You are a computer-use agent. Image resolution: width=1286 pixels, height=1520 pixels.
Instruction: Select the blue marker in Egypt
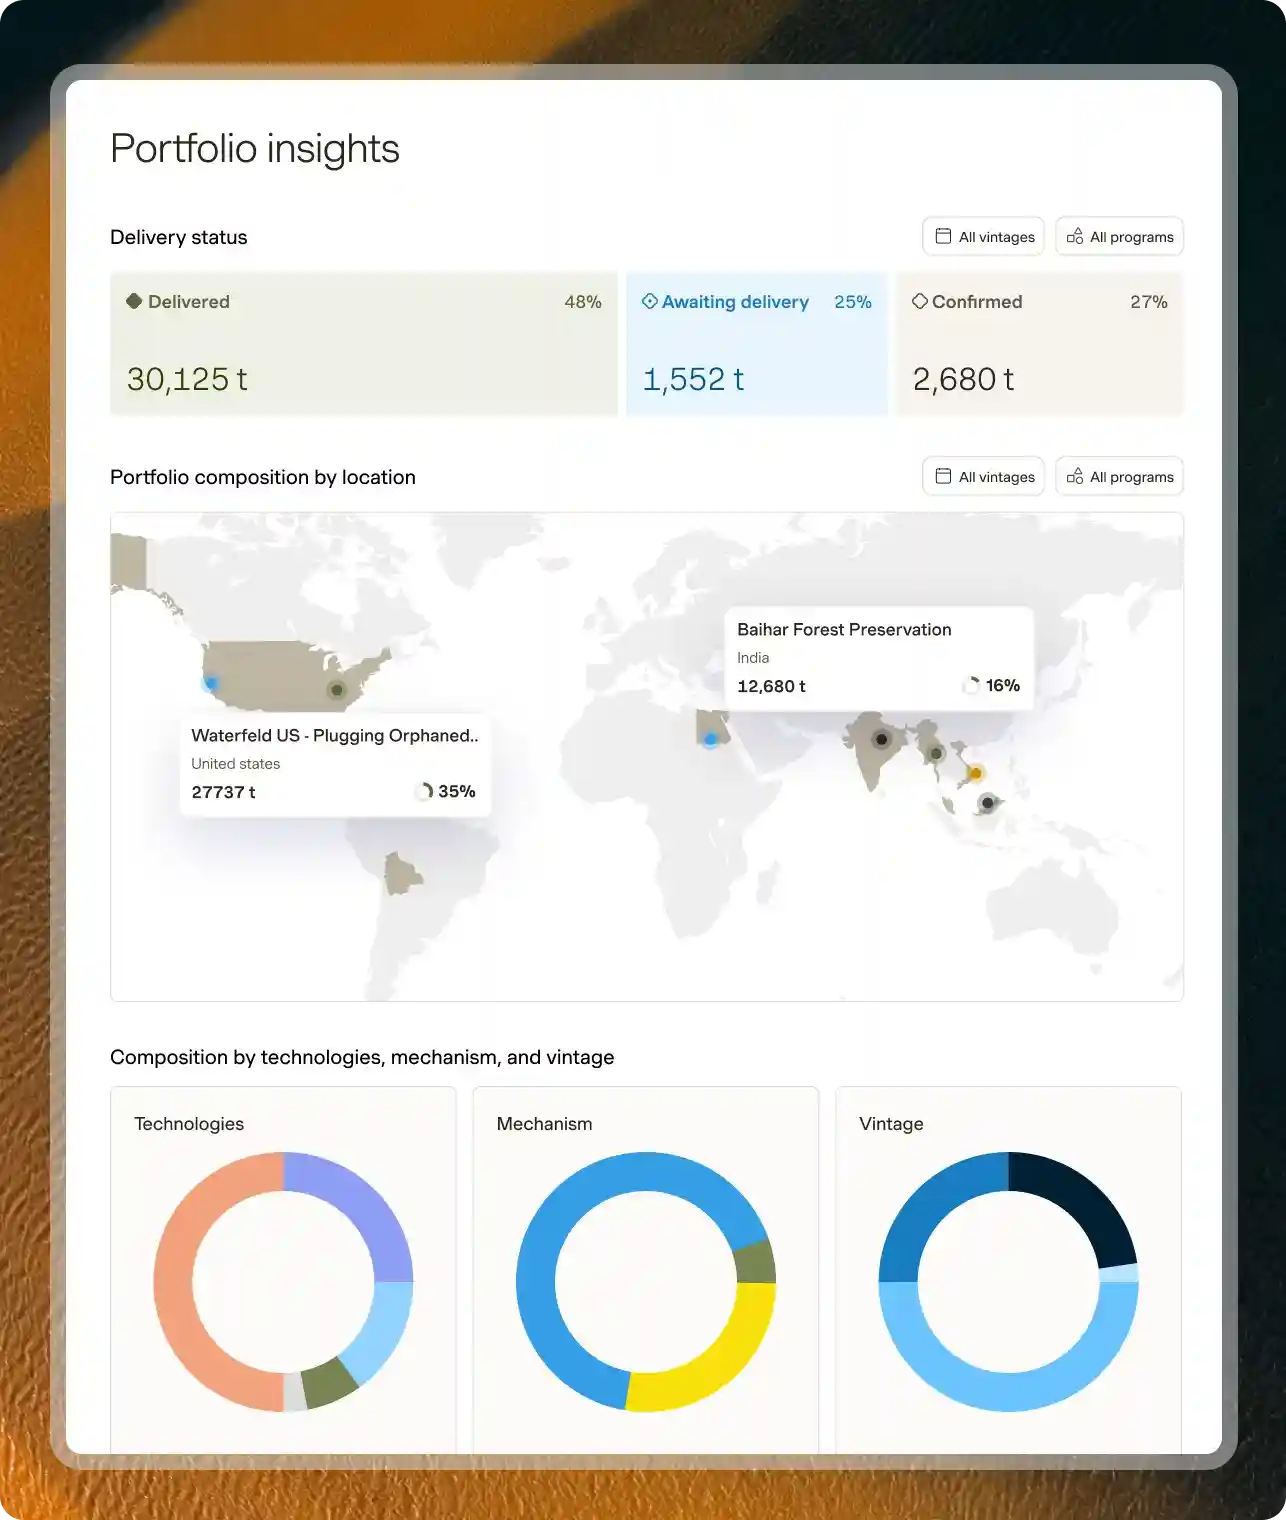tap(710, 740)
